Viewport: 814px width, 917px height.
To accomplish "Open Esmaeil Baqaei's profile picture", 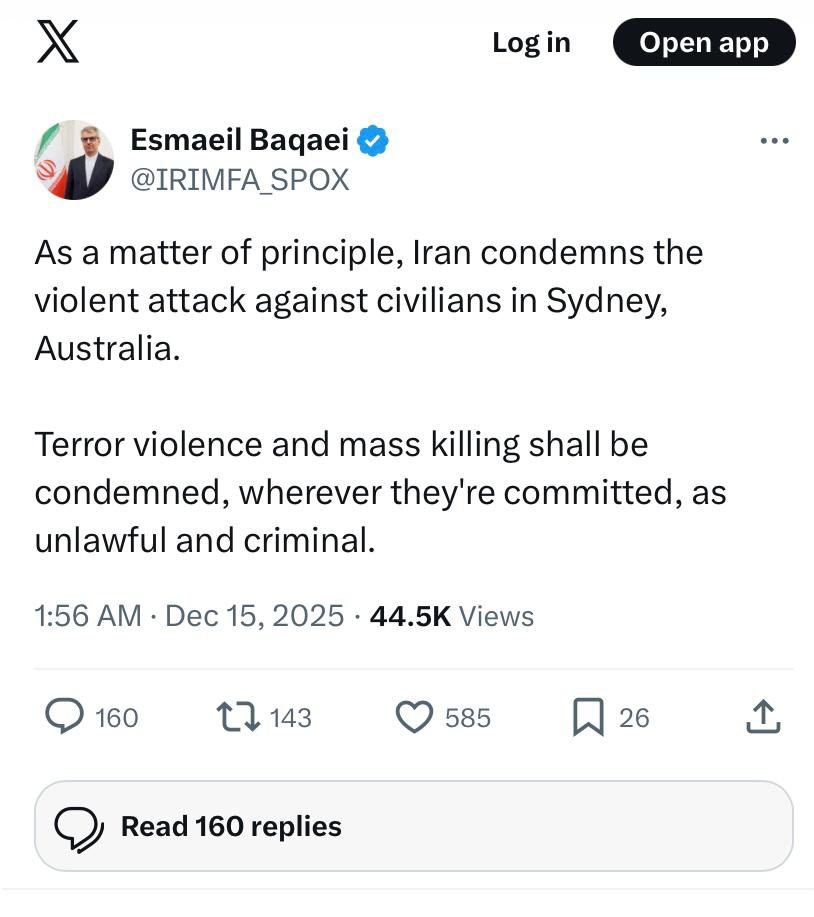I will [74, 160].
